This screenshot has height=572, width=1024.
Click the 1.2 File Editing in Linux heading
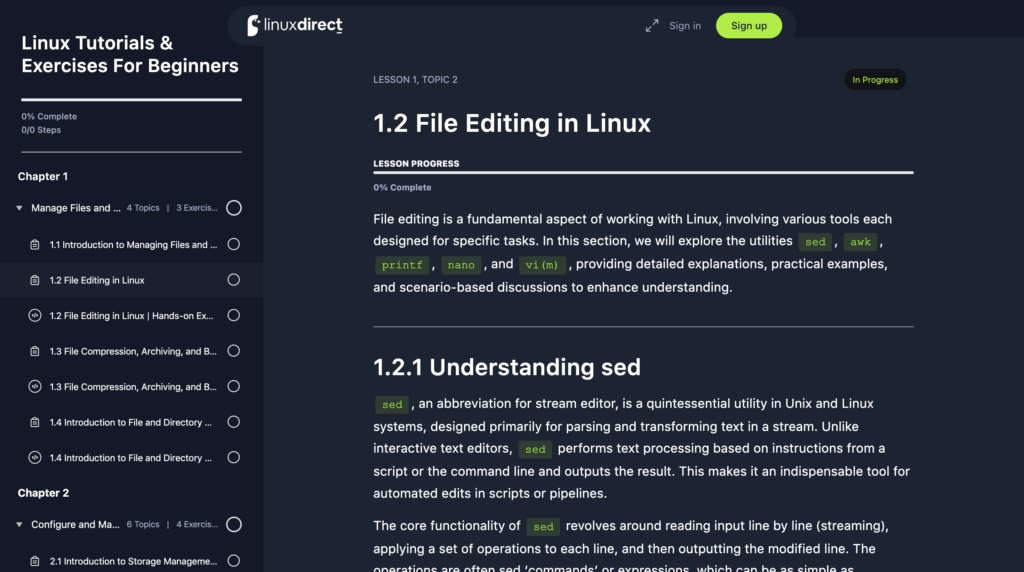[x=512, y=123]
